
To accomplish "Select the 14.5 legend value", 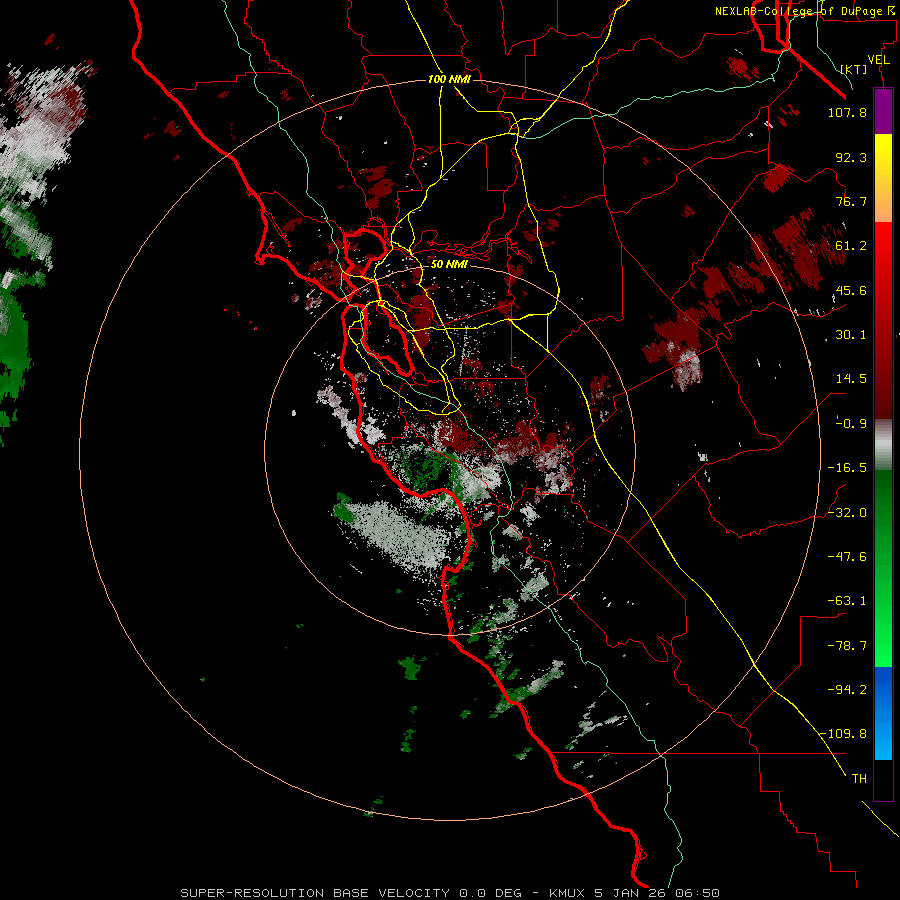I will (851, 379).
